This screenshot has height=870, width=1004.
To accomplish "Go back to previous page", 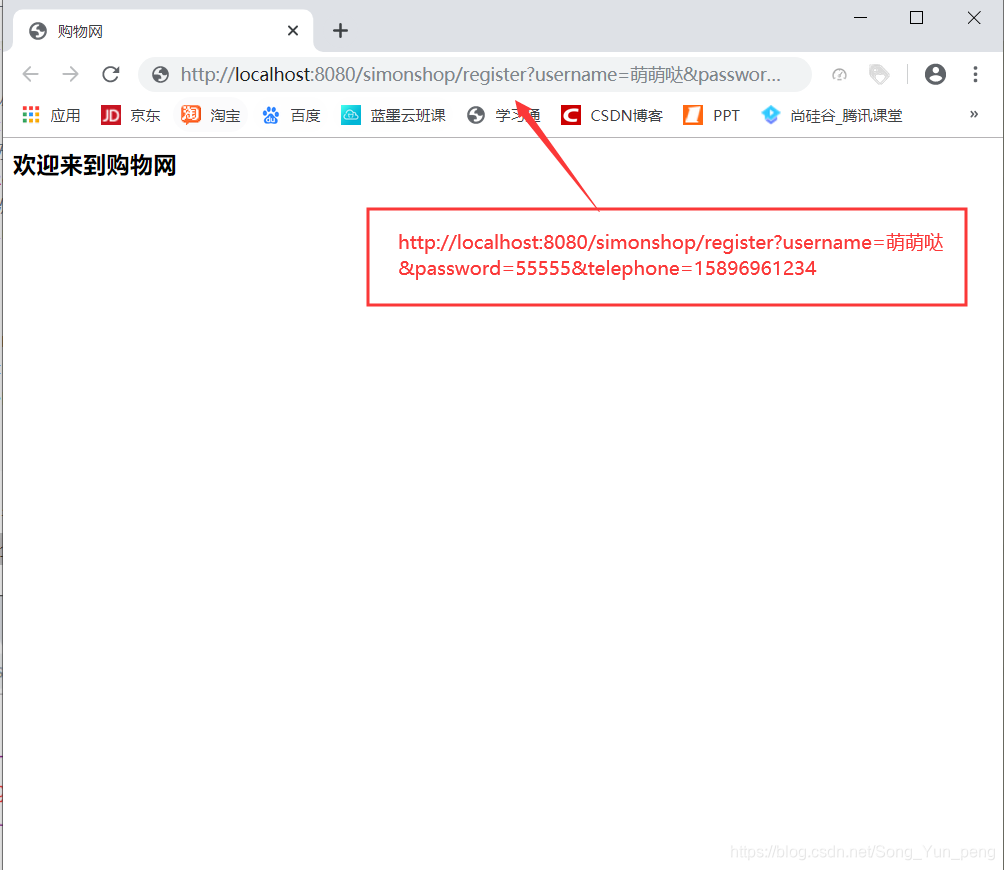I will coord(31,74).
